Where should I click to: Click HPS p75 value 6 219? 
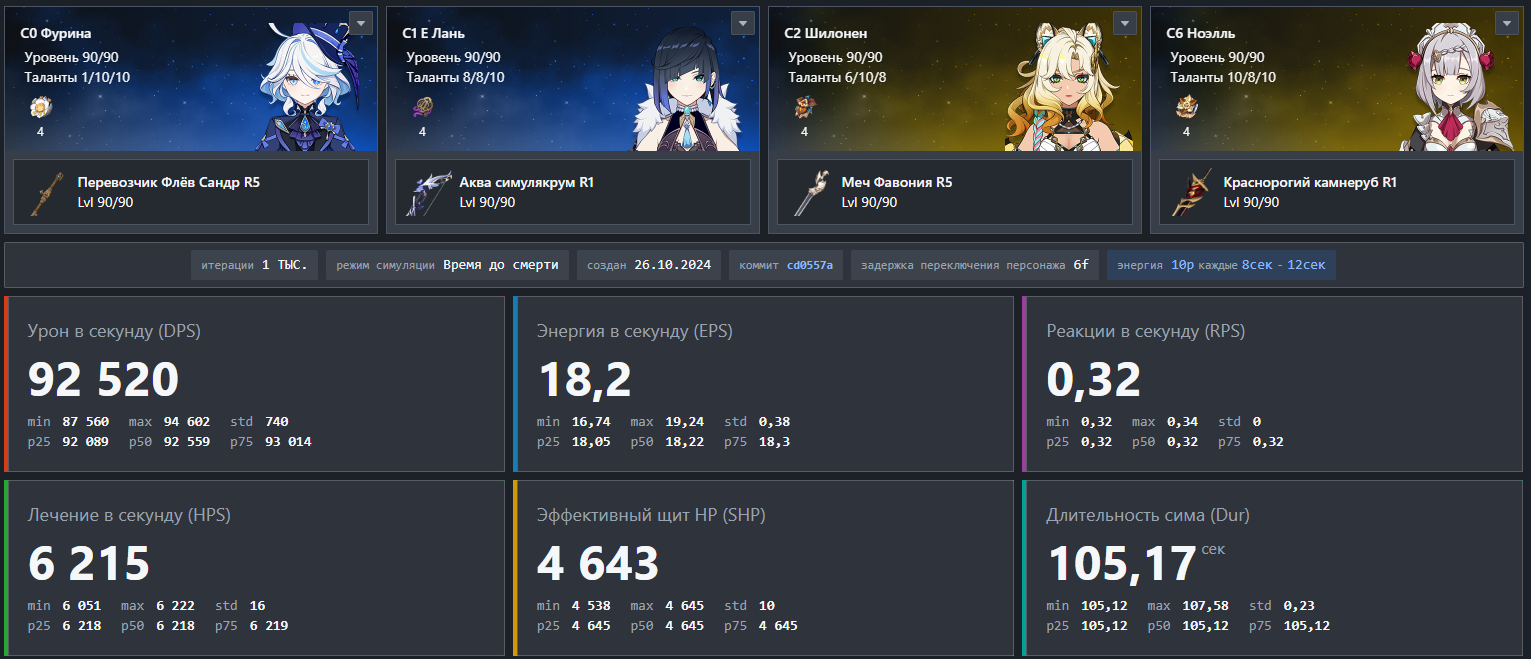click(269, 625)
